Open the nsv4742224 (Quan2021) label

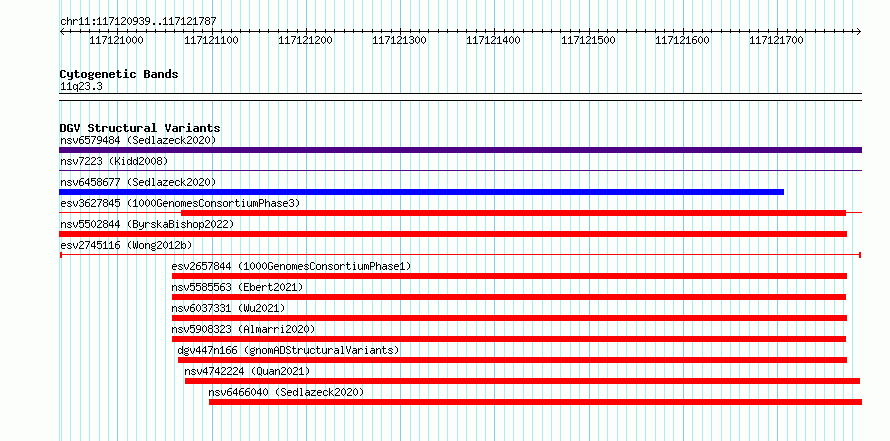tap(247, 371)
